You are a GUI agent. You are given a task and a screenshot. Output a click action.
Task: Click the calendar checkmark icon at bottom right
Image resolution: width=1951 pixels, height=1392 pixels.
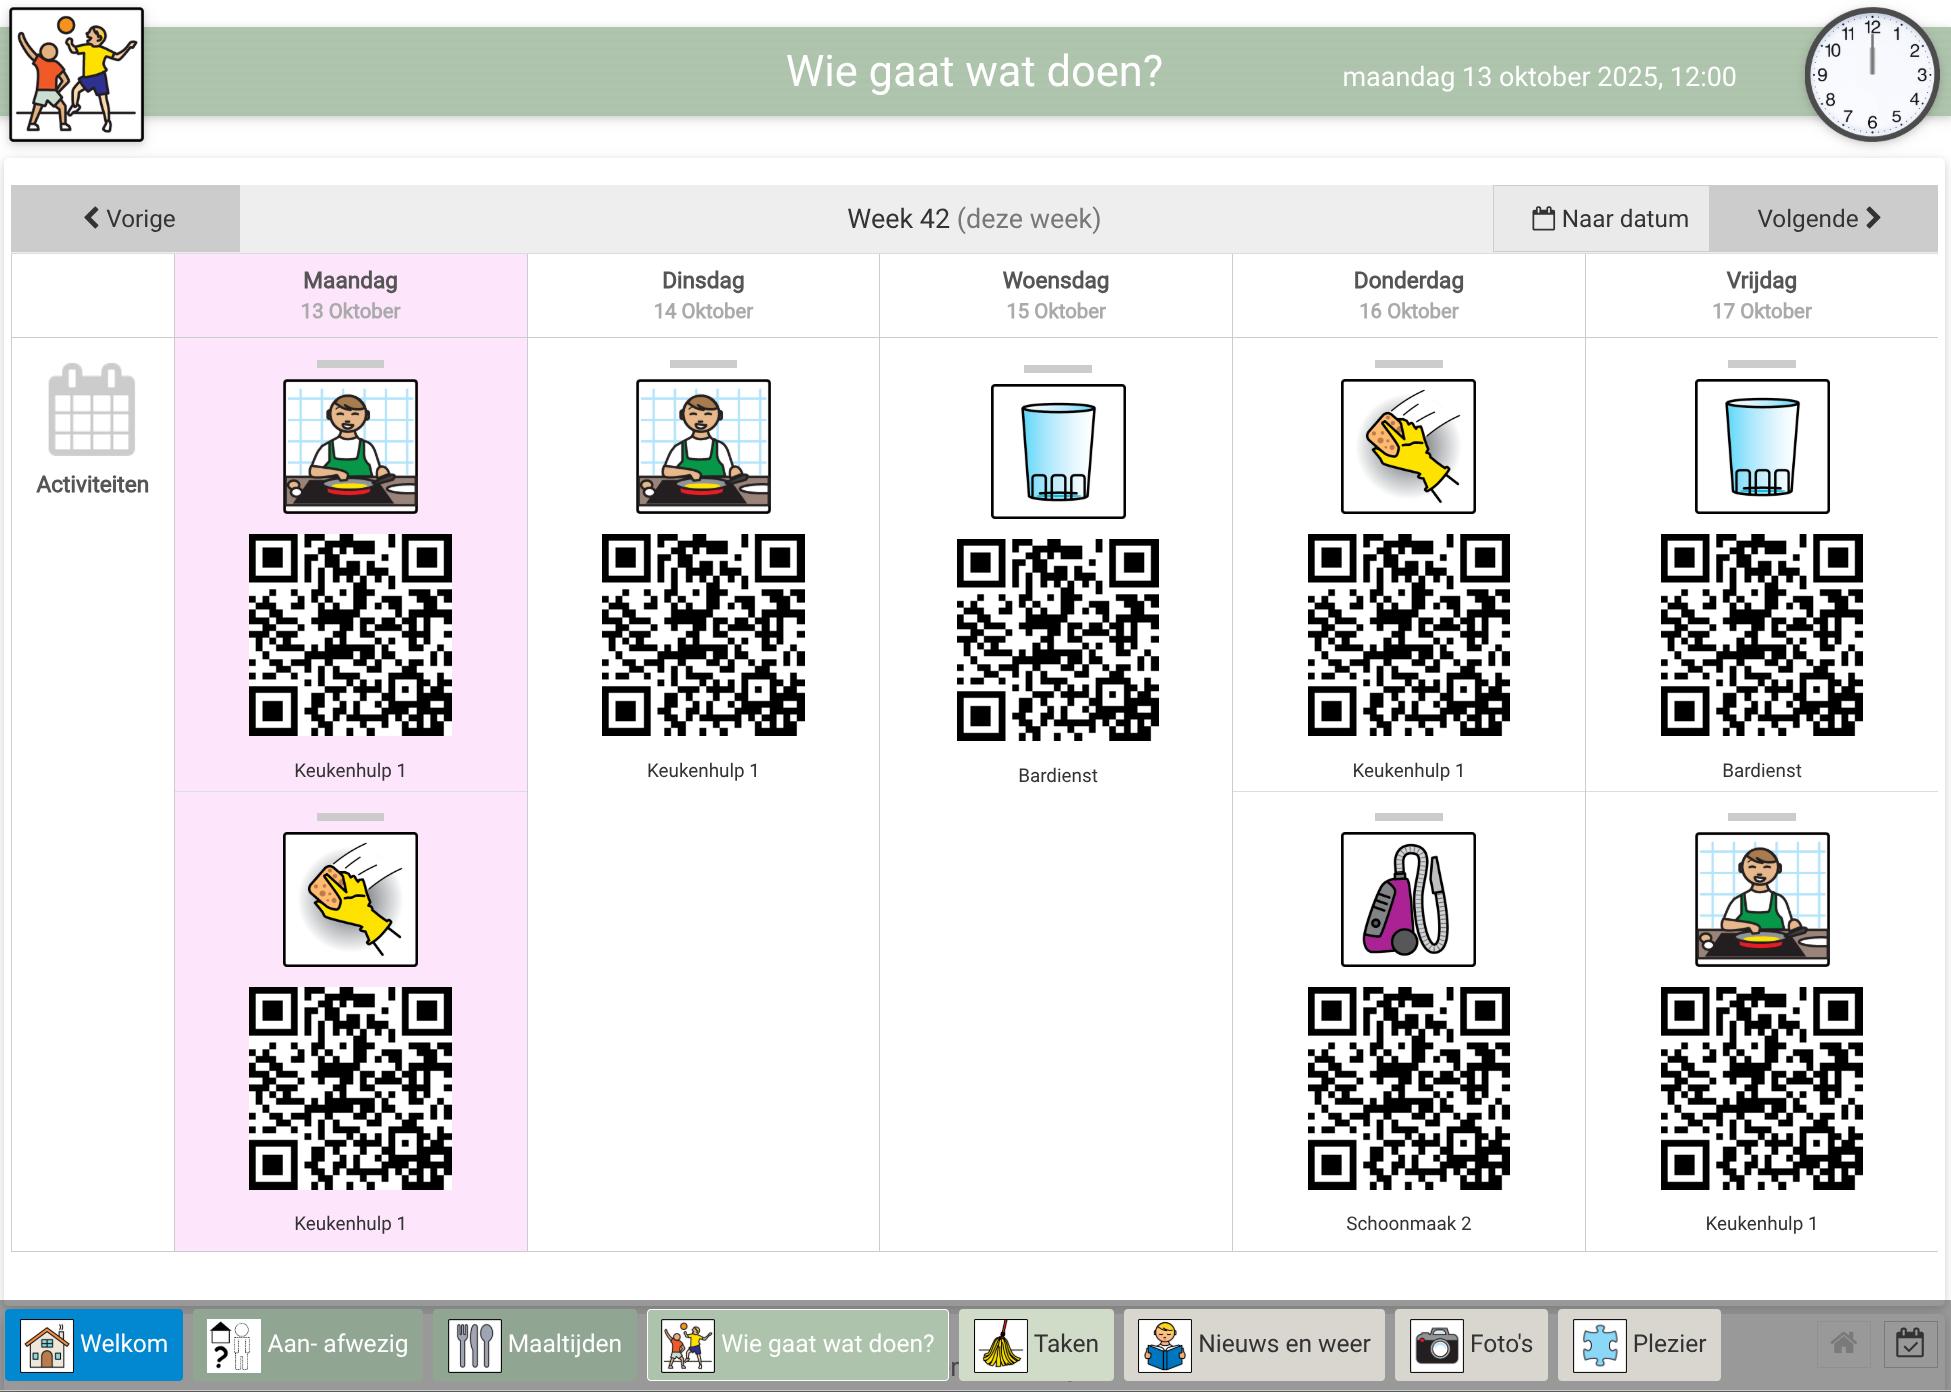(x=1909, y=1343)
